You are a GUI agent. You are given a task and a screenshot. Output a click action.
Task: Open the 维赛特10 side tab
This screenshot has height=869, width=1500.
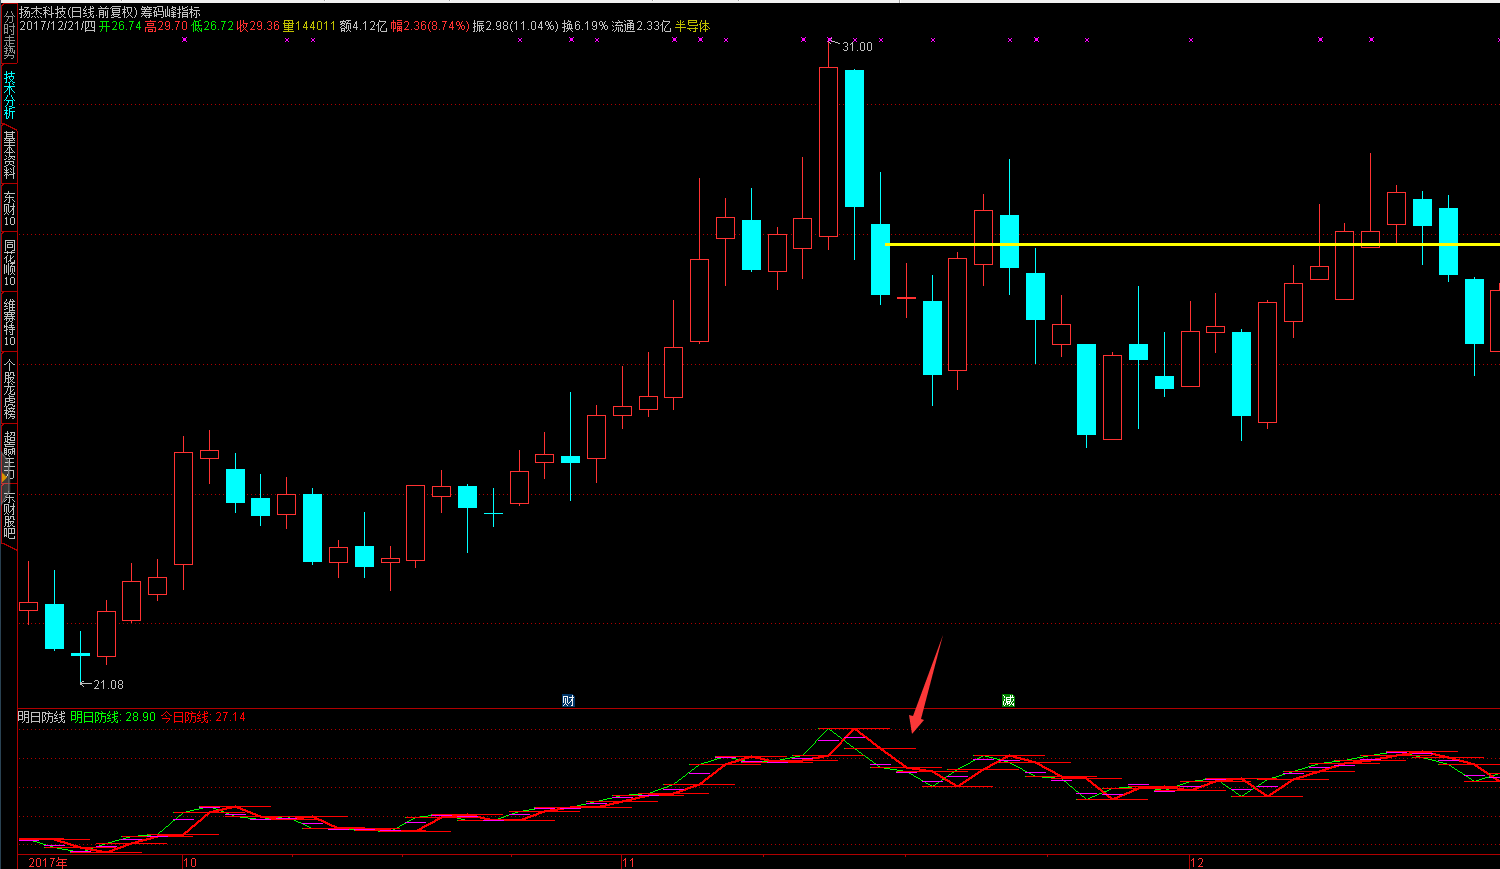tap(9, 322)
